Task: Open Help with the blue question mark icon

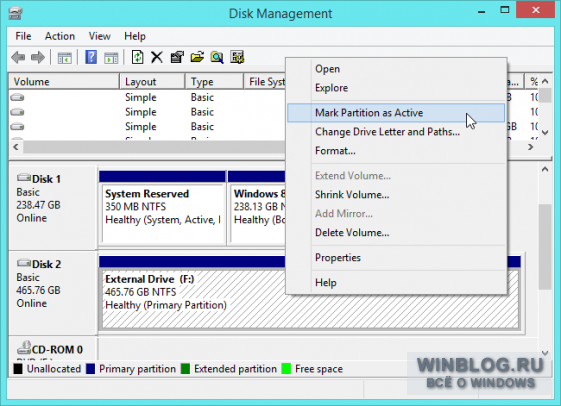Action: (x=91, y=57)
